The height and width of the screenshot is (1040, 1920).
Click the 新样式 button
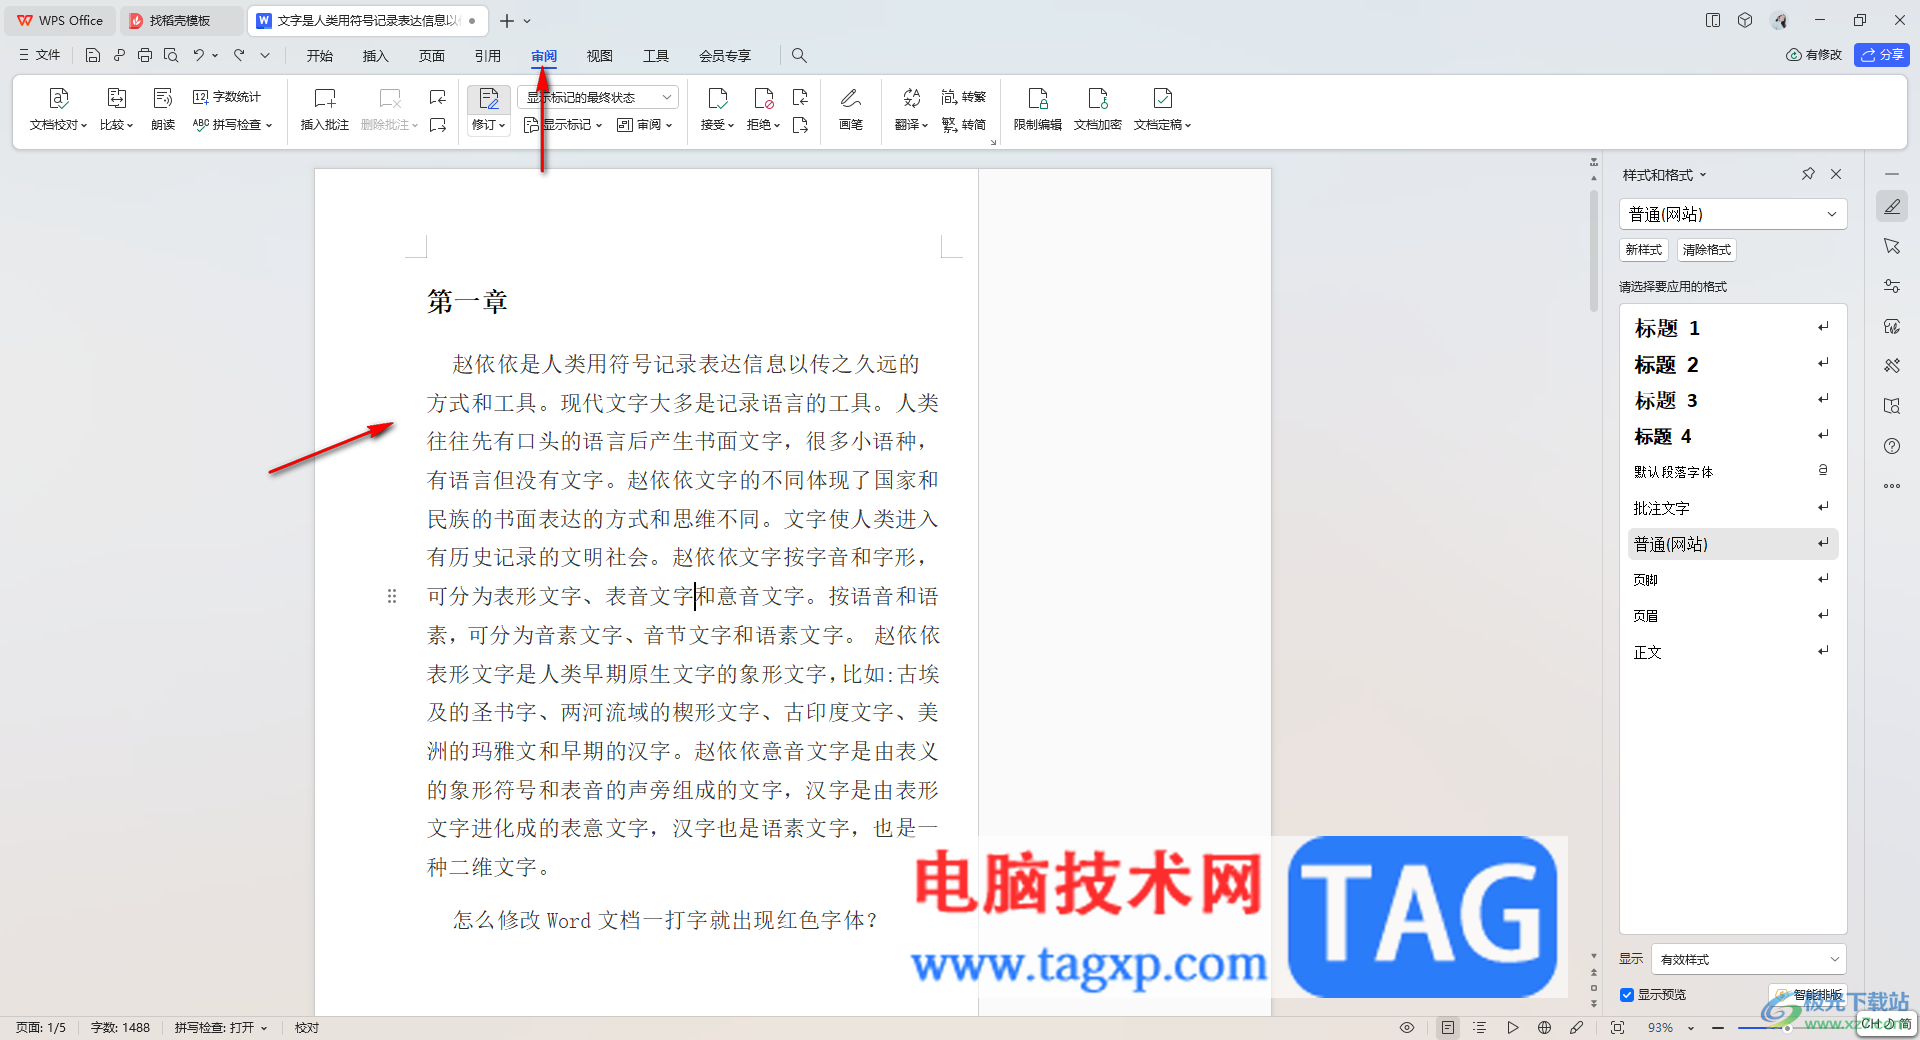1644,250
